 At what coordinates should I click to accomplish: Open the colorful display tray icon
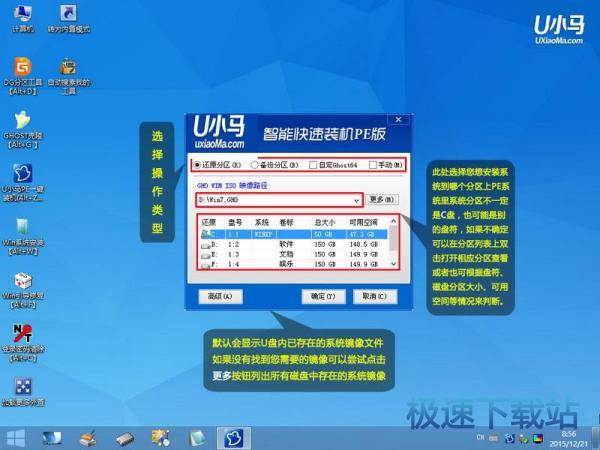(538, 438)
